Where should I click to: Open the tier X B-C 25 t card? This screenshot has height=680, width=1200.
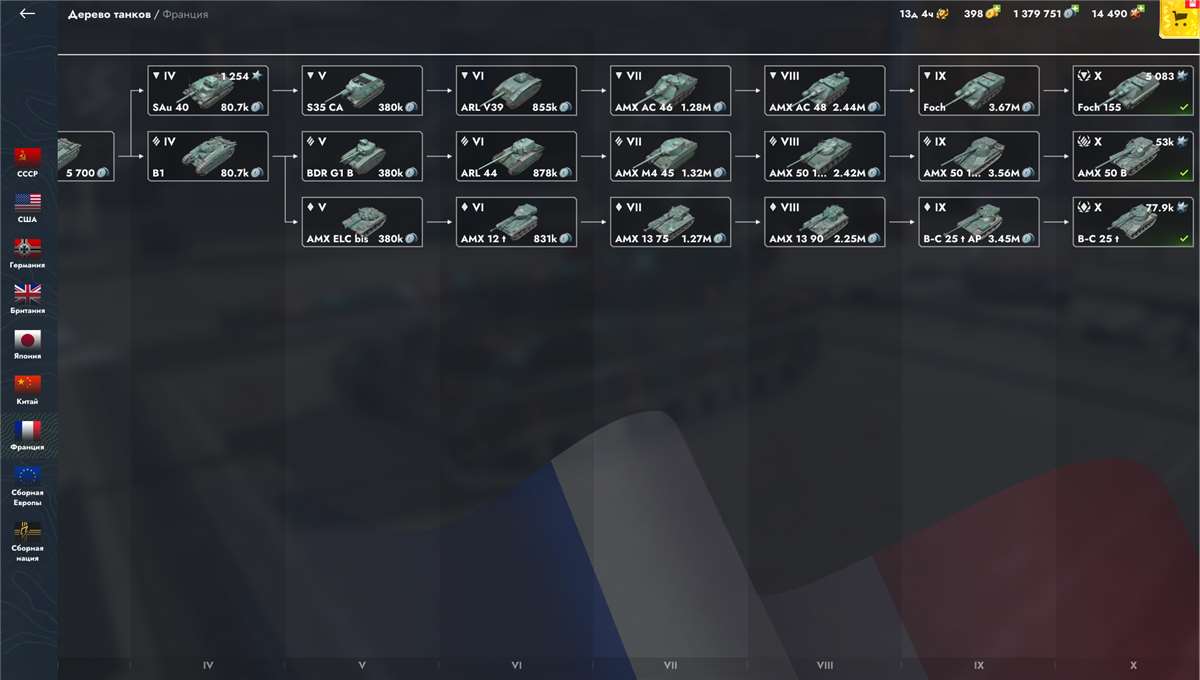1133,222
